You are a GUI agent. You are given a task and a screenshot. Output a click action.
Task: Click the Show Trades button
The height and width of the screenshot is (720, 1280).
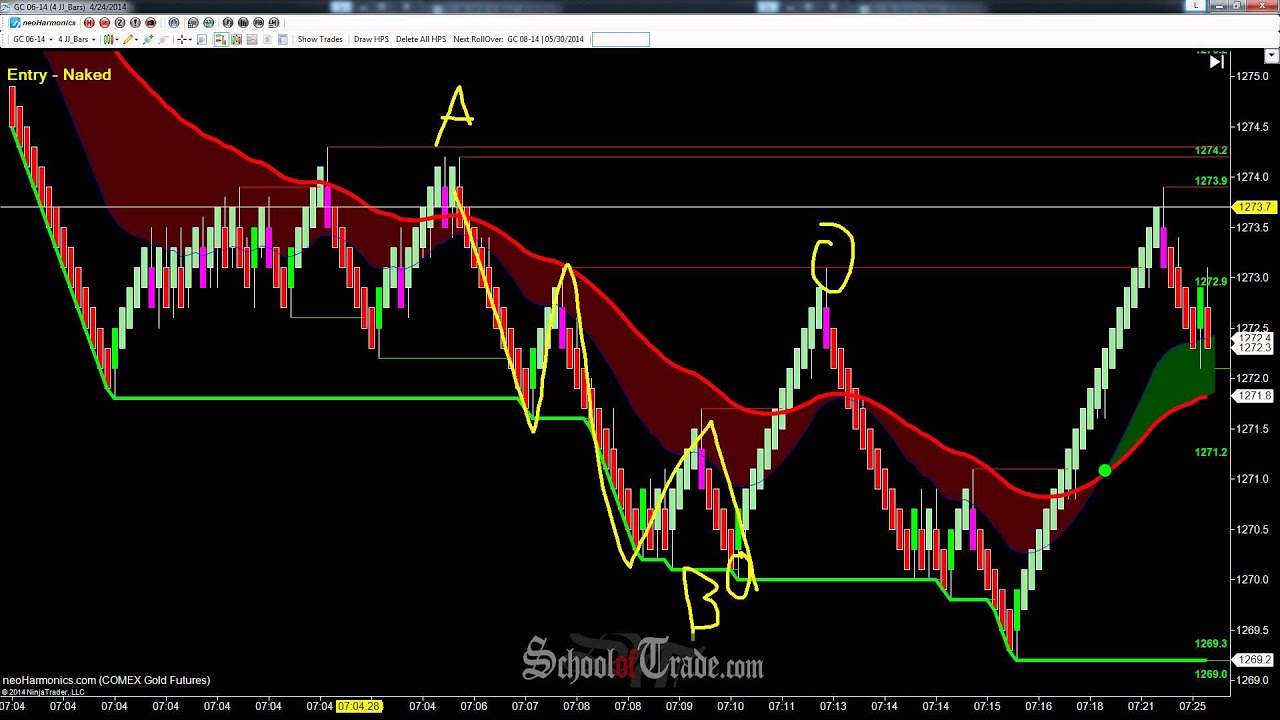point(320,39)
